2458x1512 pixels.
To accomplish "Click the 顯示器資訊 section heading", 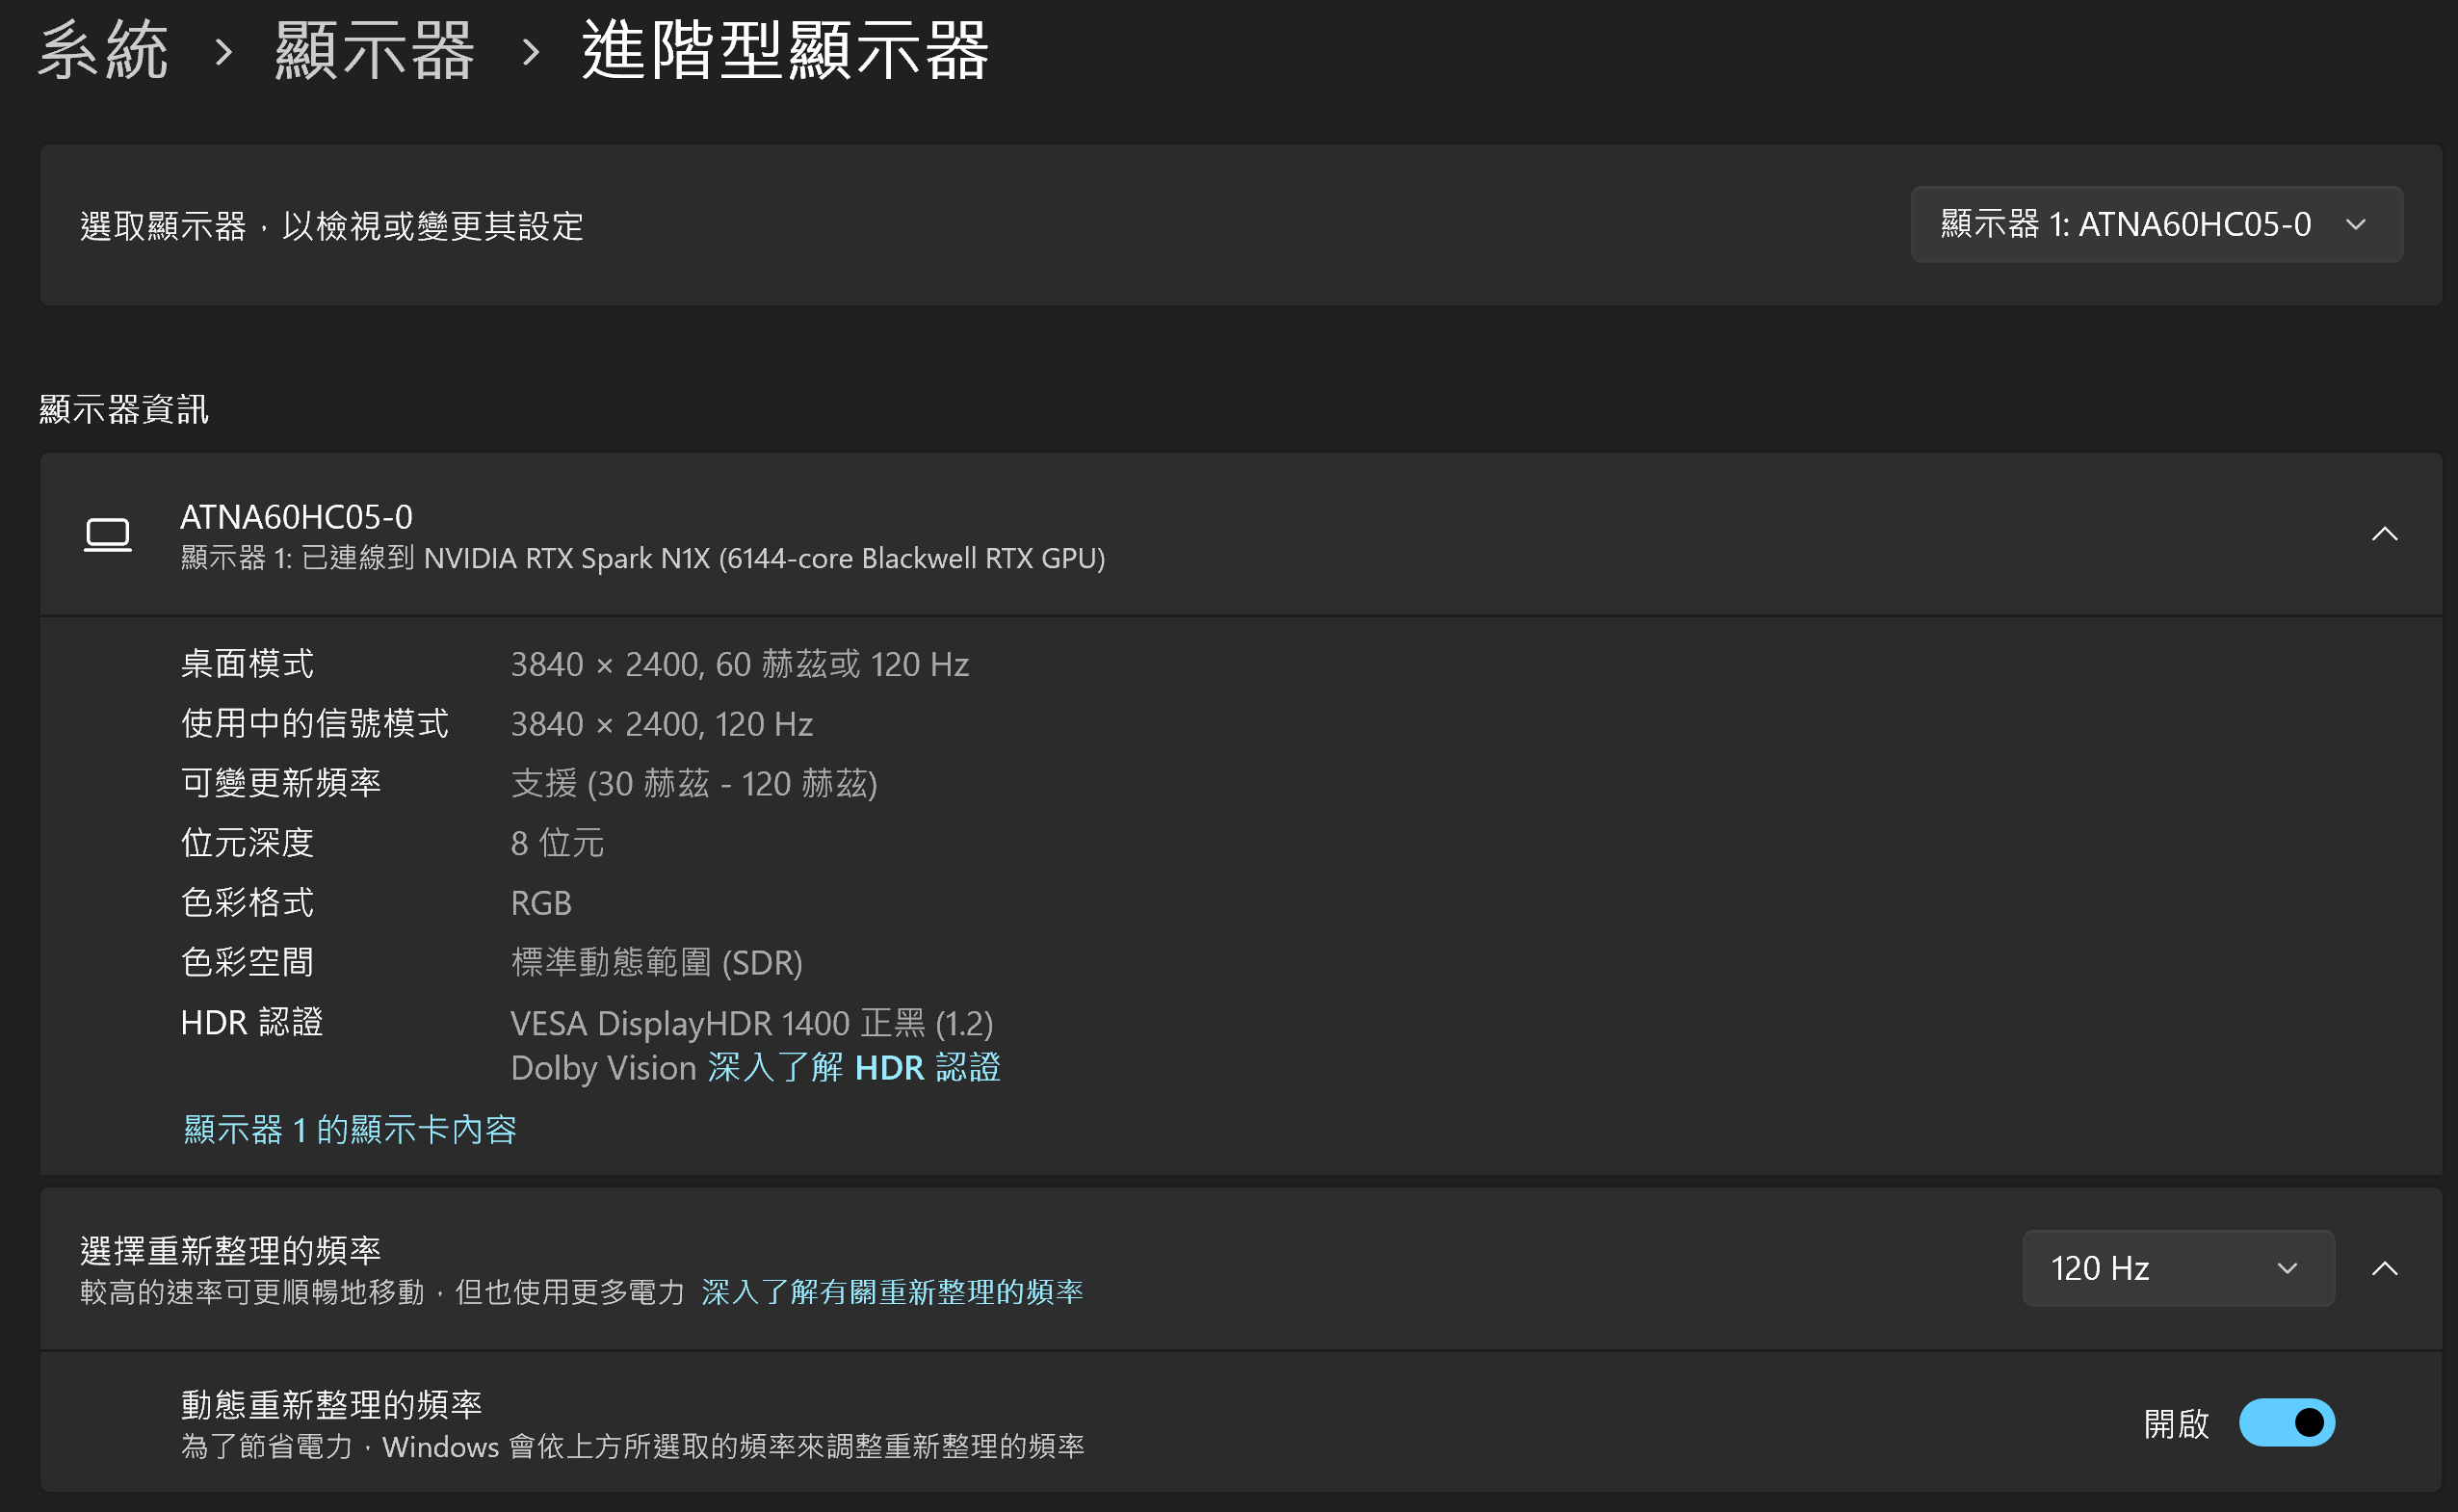I will pyautogui.click(x=124, y=409).
